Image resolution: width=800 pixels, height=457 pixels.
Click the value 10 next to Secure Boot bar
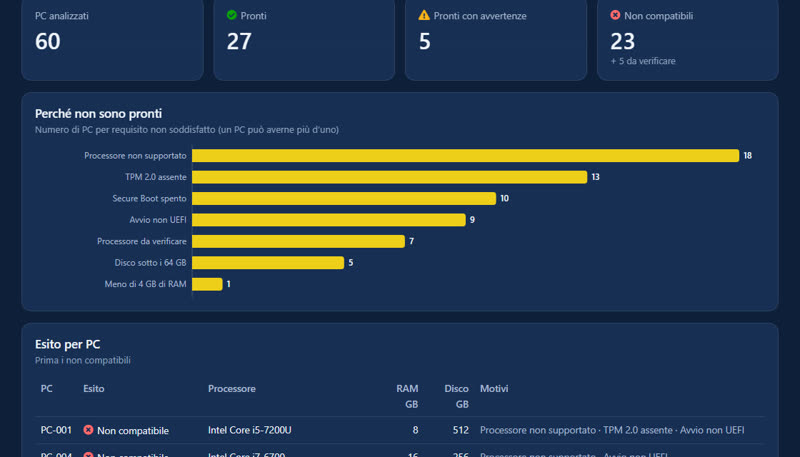(504, 198)
